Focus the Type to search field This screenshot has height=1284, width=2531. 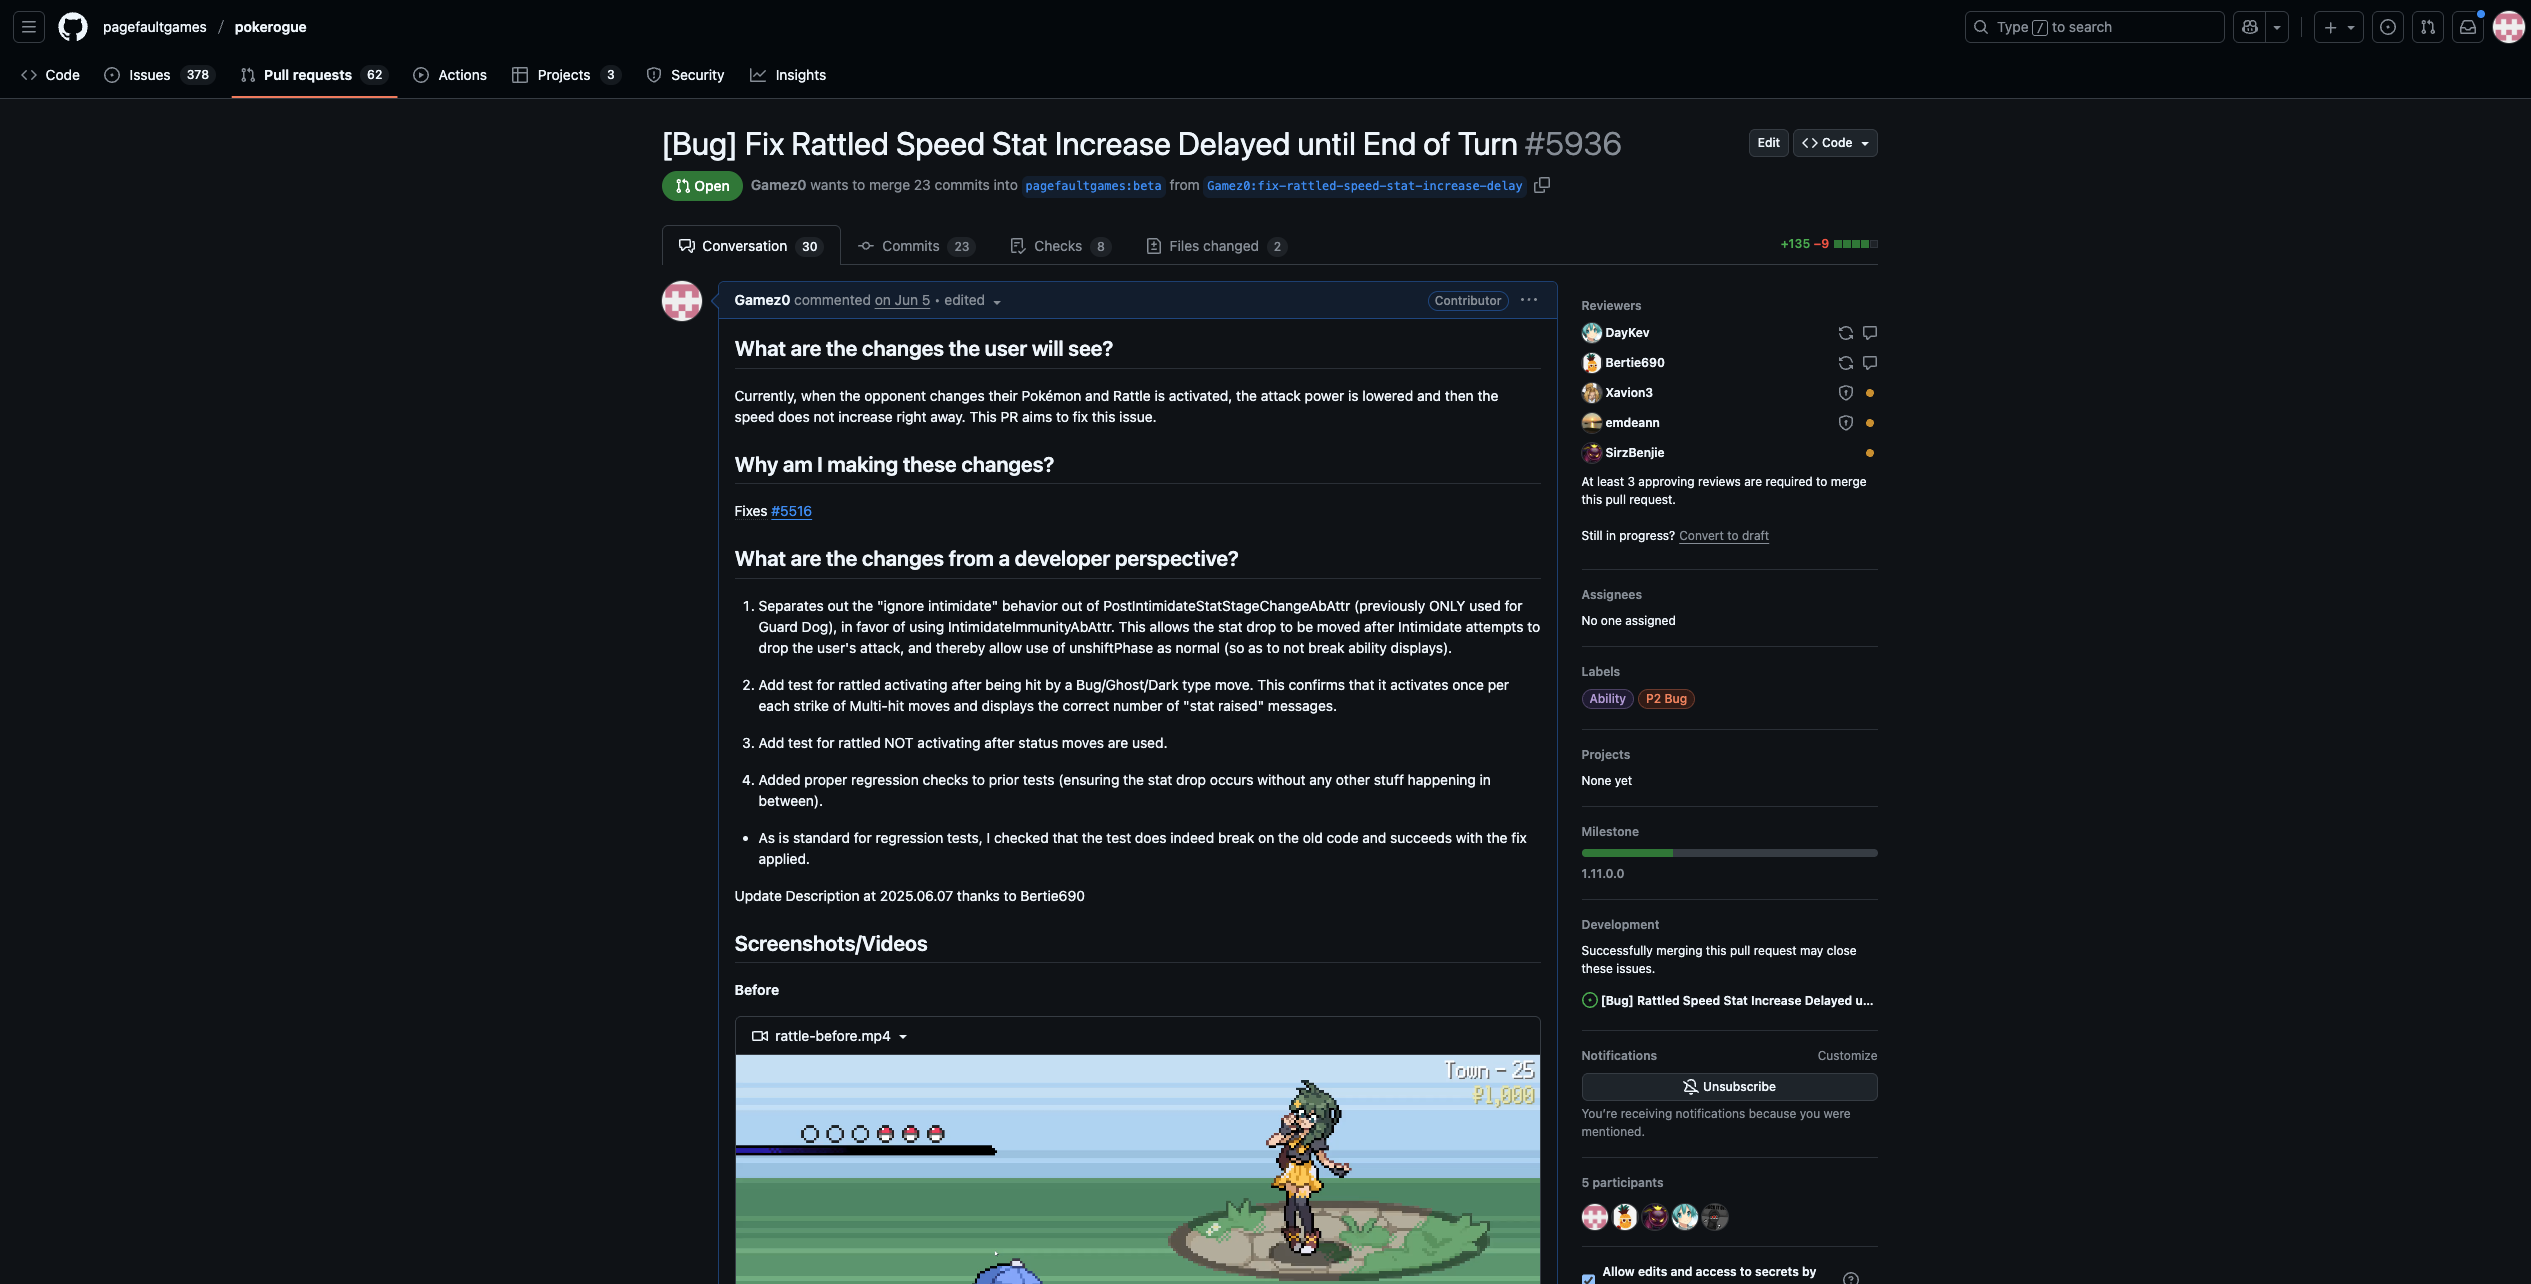pyautogui.click(x=2094, y=27)
